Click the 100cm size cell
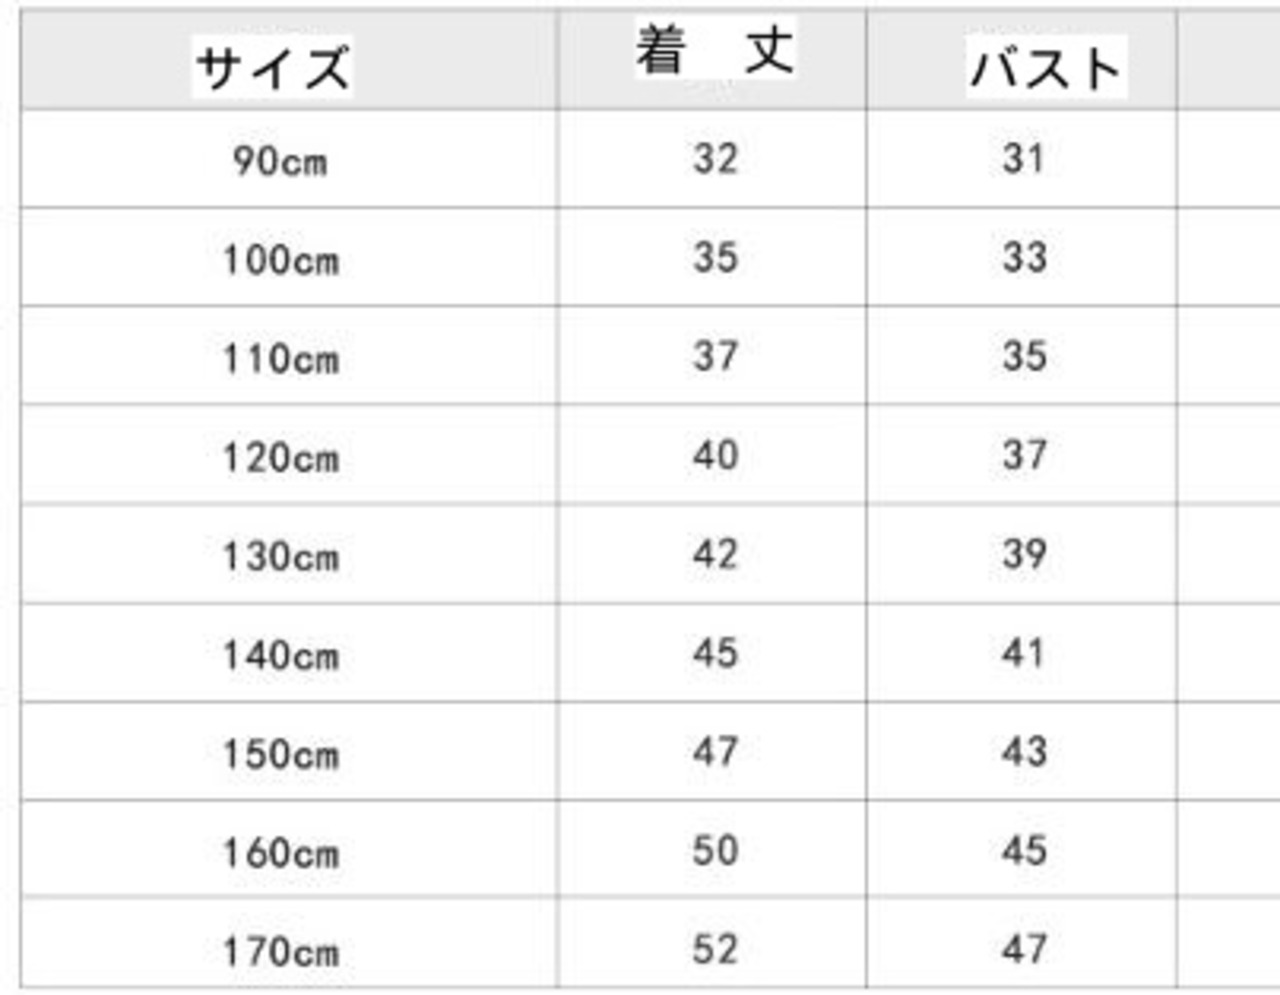Image resolution: width=1280 pixels, height=995 pixels. pos(280,260)
